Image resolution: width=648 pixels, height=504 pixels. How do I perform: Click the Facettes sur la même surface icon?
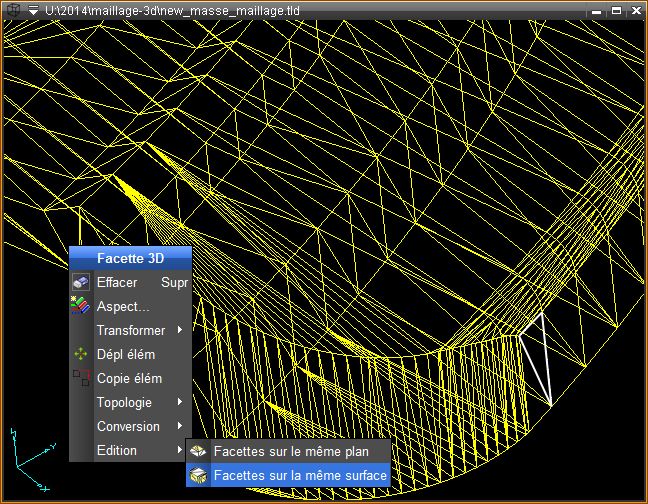click(200, 476)
